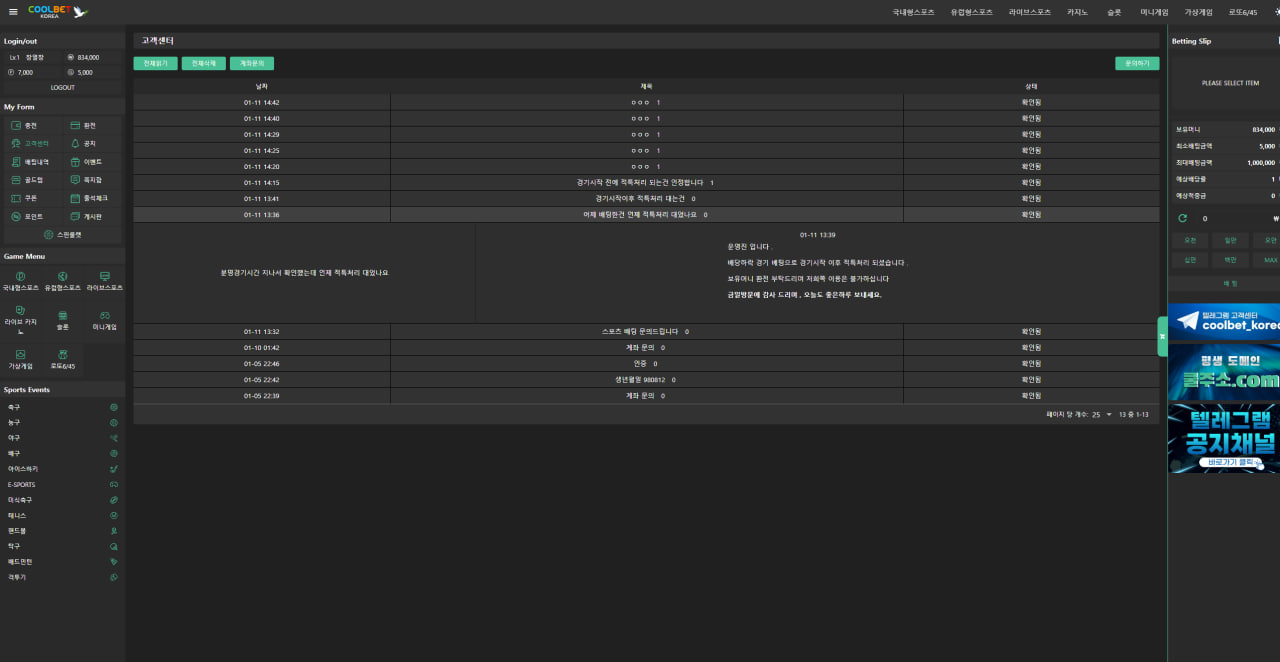Click the MAX bet amount button
Viewport: 1280px width, 662px height.
tap(1270, 260)
